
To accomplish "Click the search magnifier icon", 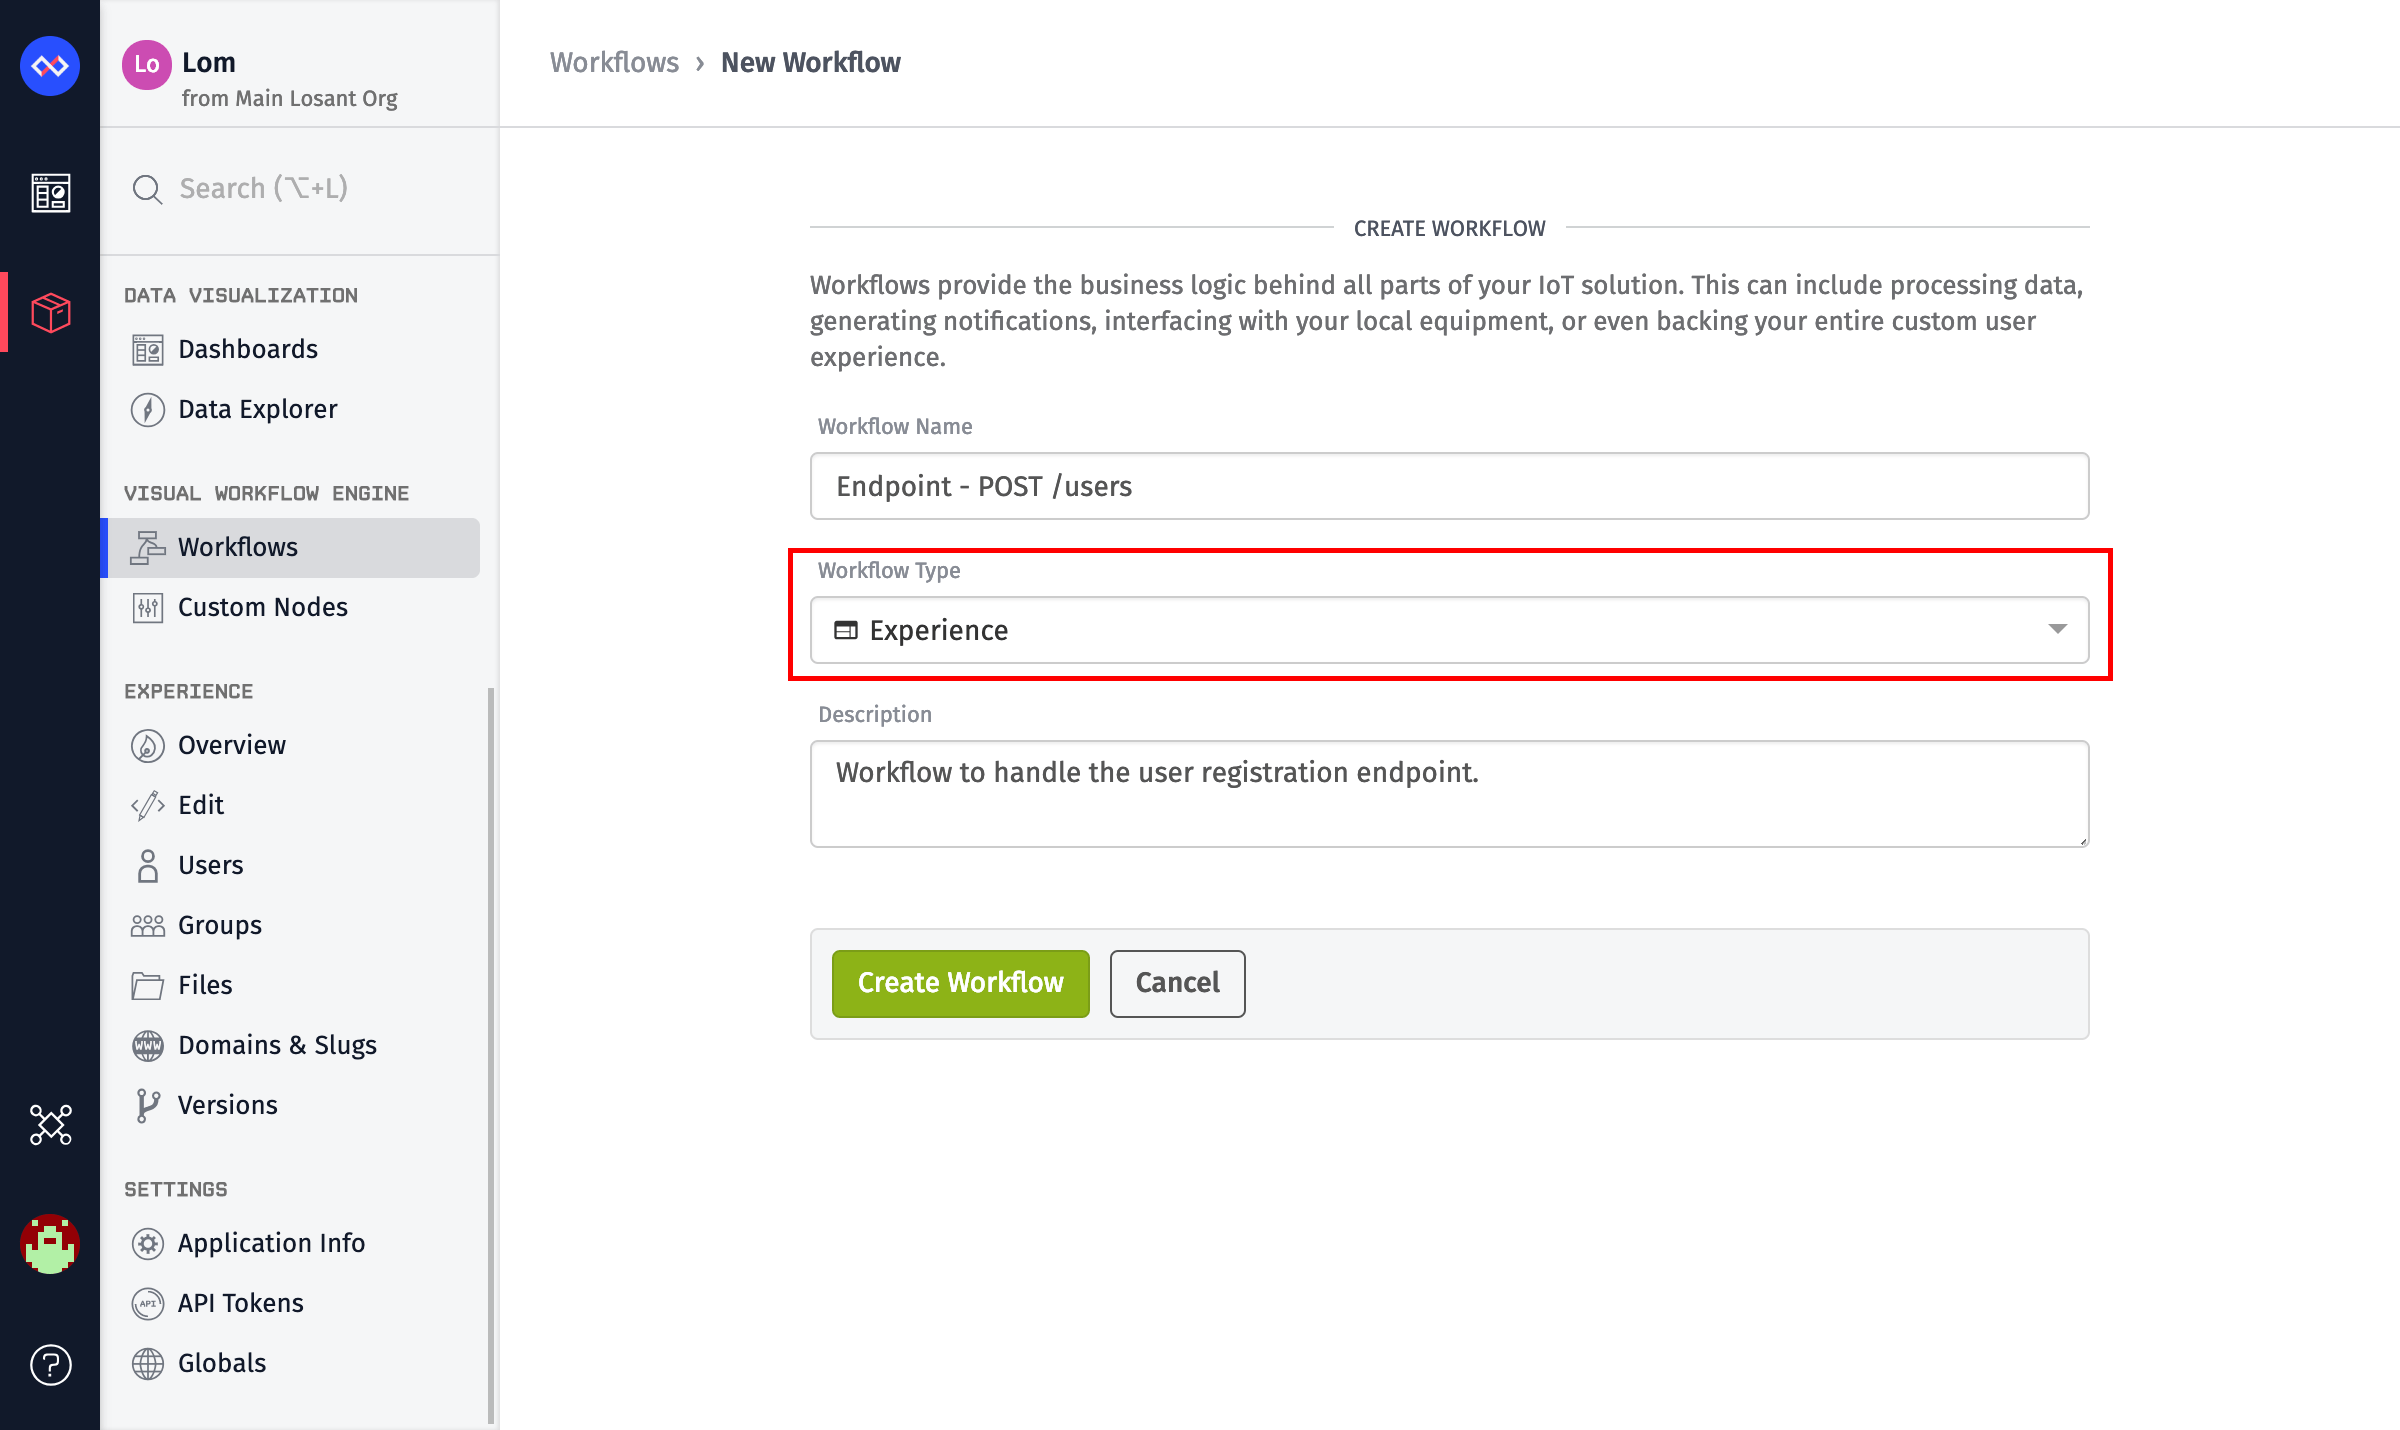I will pos(147,189).
